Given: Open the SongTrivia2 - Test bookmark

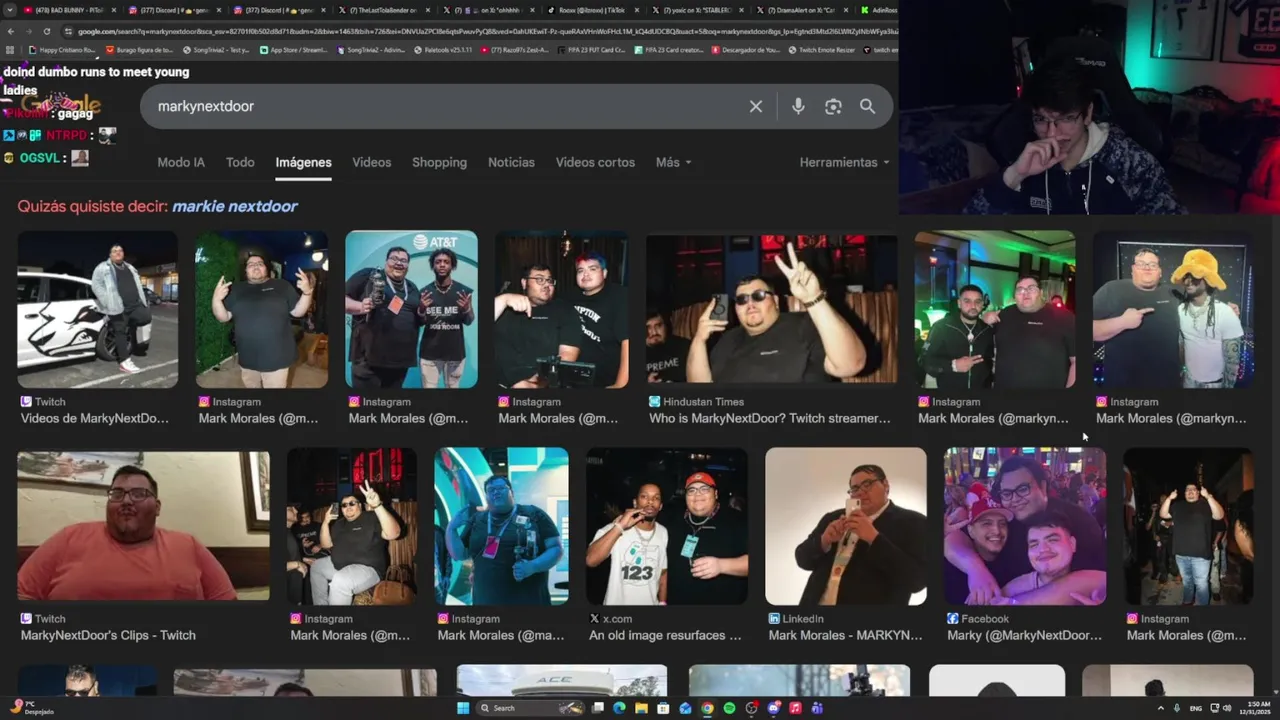Looking at the screenshot, I should click(216, 49).
